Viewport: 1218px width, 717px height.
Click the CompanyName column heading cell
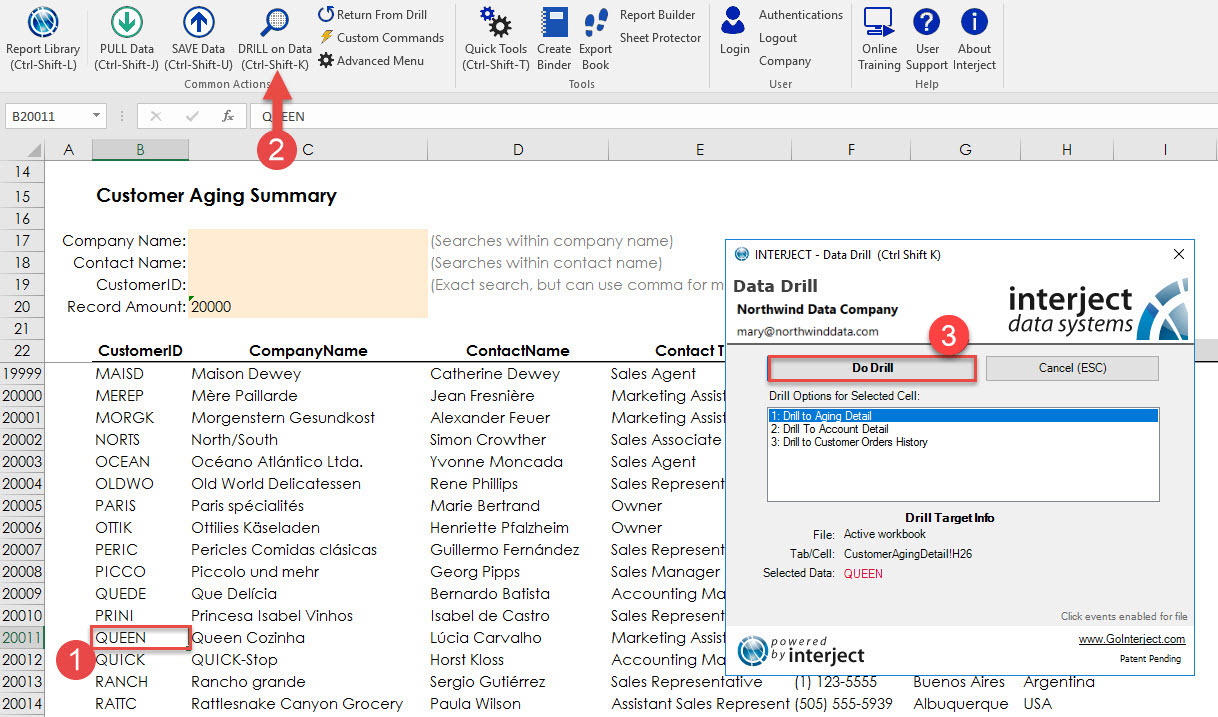tap(308, 351)
